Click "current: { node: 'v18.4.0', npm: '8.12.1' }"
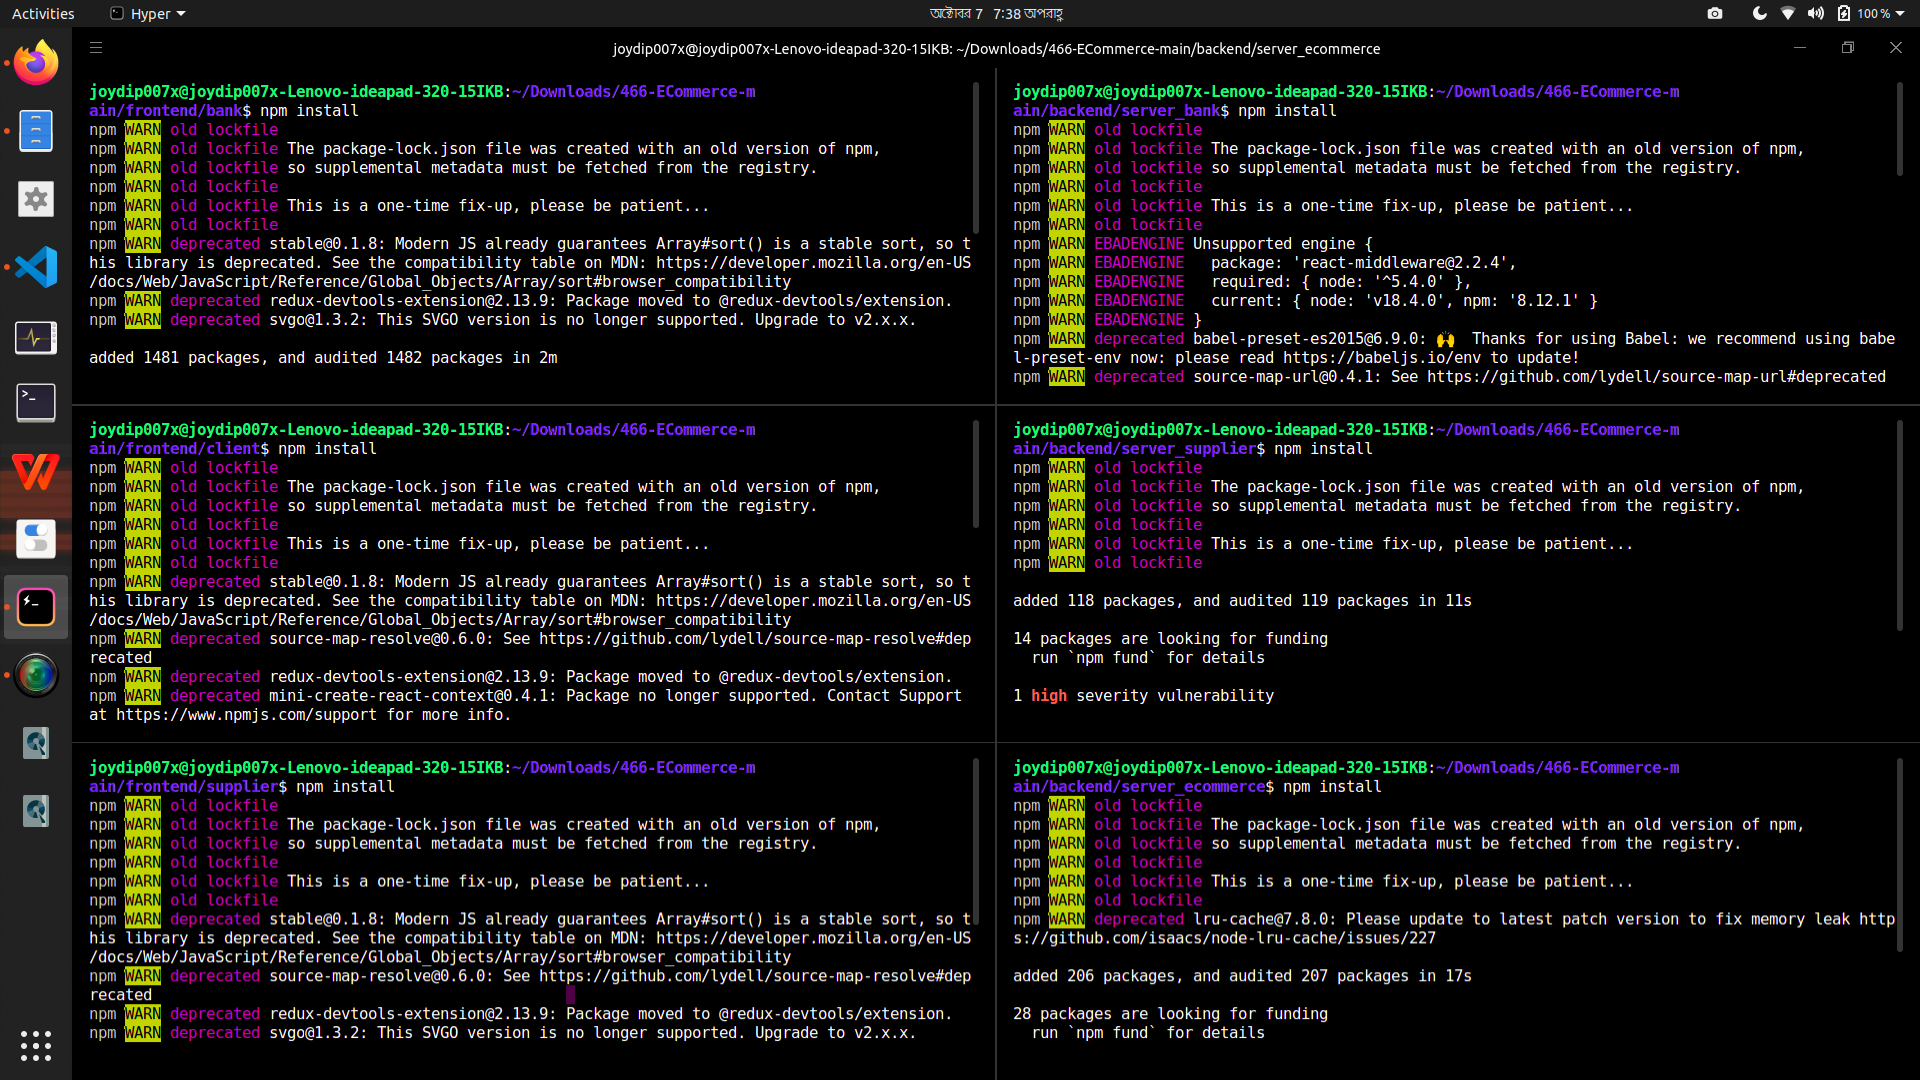This screenshot has width=1920, height=1080. pyautogui.click(x=1404, y=301)
